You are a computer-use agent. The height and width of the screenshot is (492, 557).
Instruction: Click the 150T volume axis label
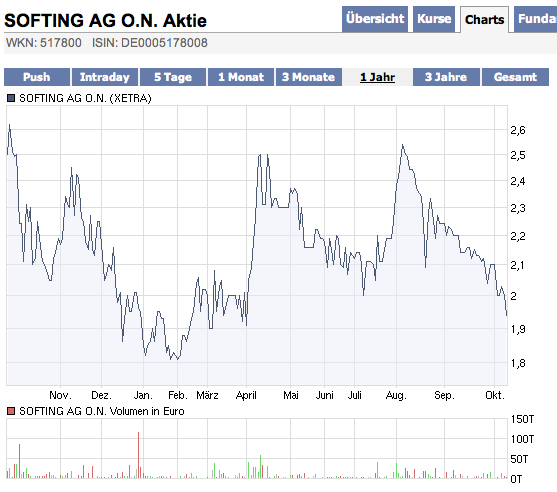[522, 420]
